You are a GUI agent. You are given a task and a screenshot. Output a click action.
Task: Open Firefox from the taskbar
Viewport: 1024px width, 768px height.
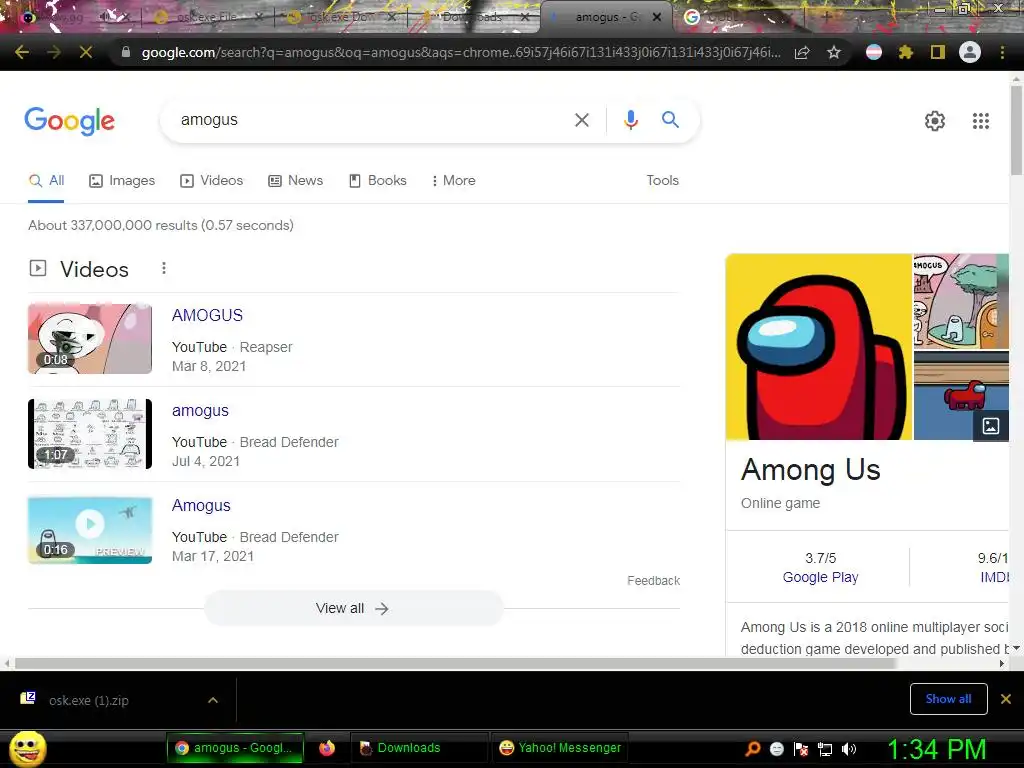[327, 748]
